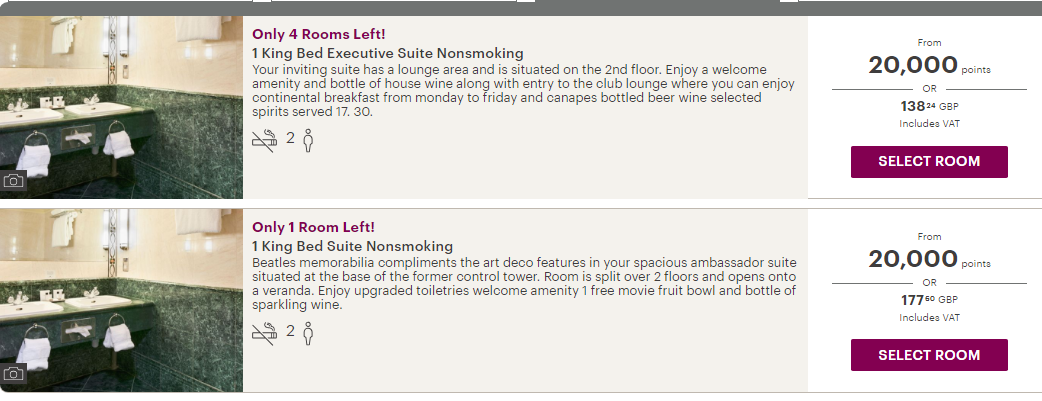The height and width of the screenshot is (401, 1042).
Task: Click the no-smoking icon under Executive Suite
Action: point(264,139)
